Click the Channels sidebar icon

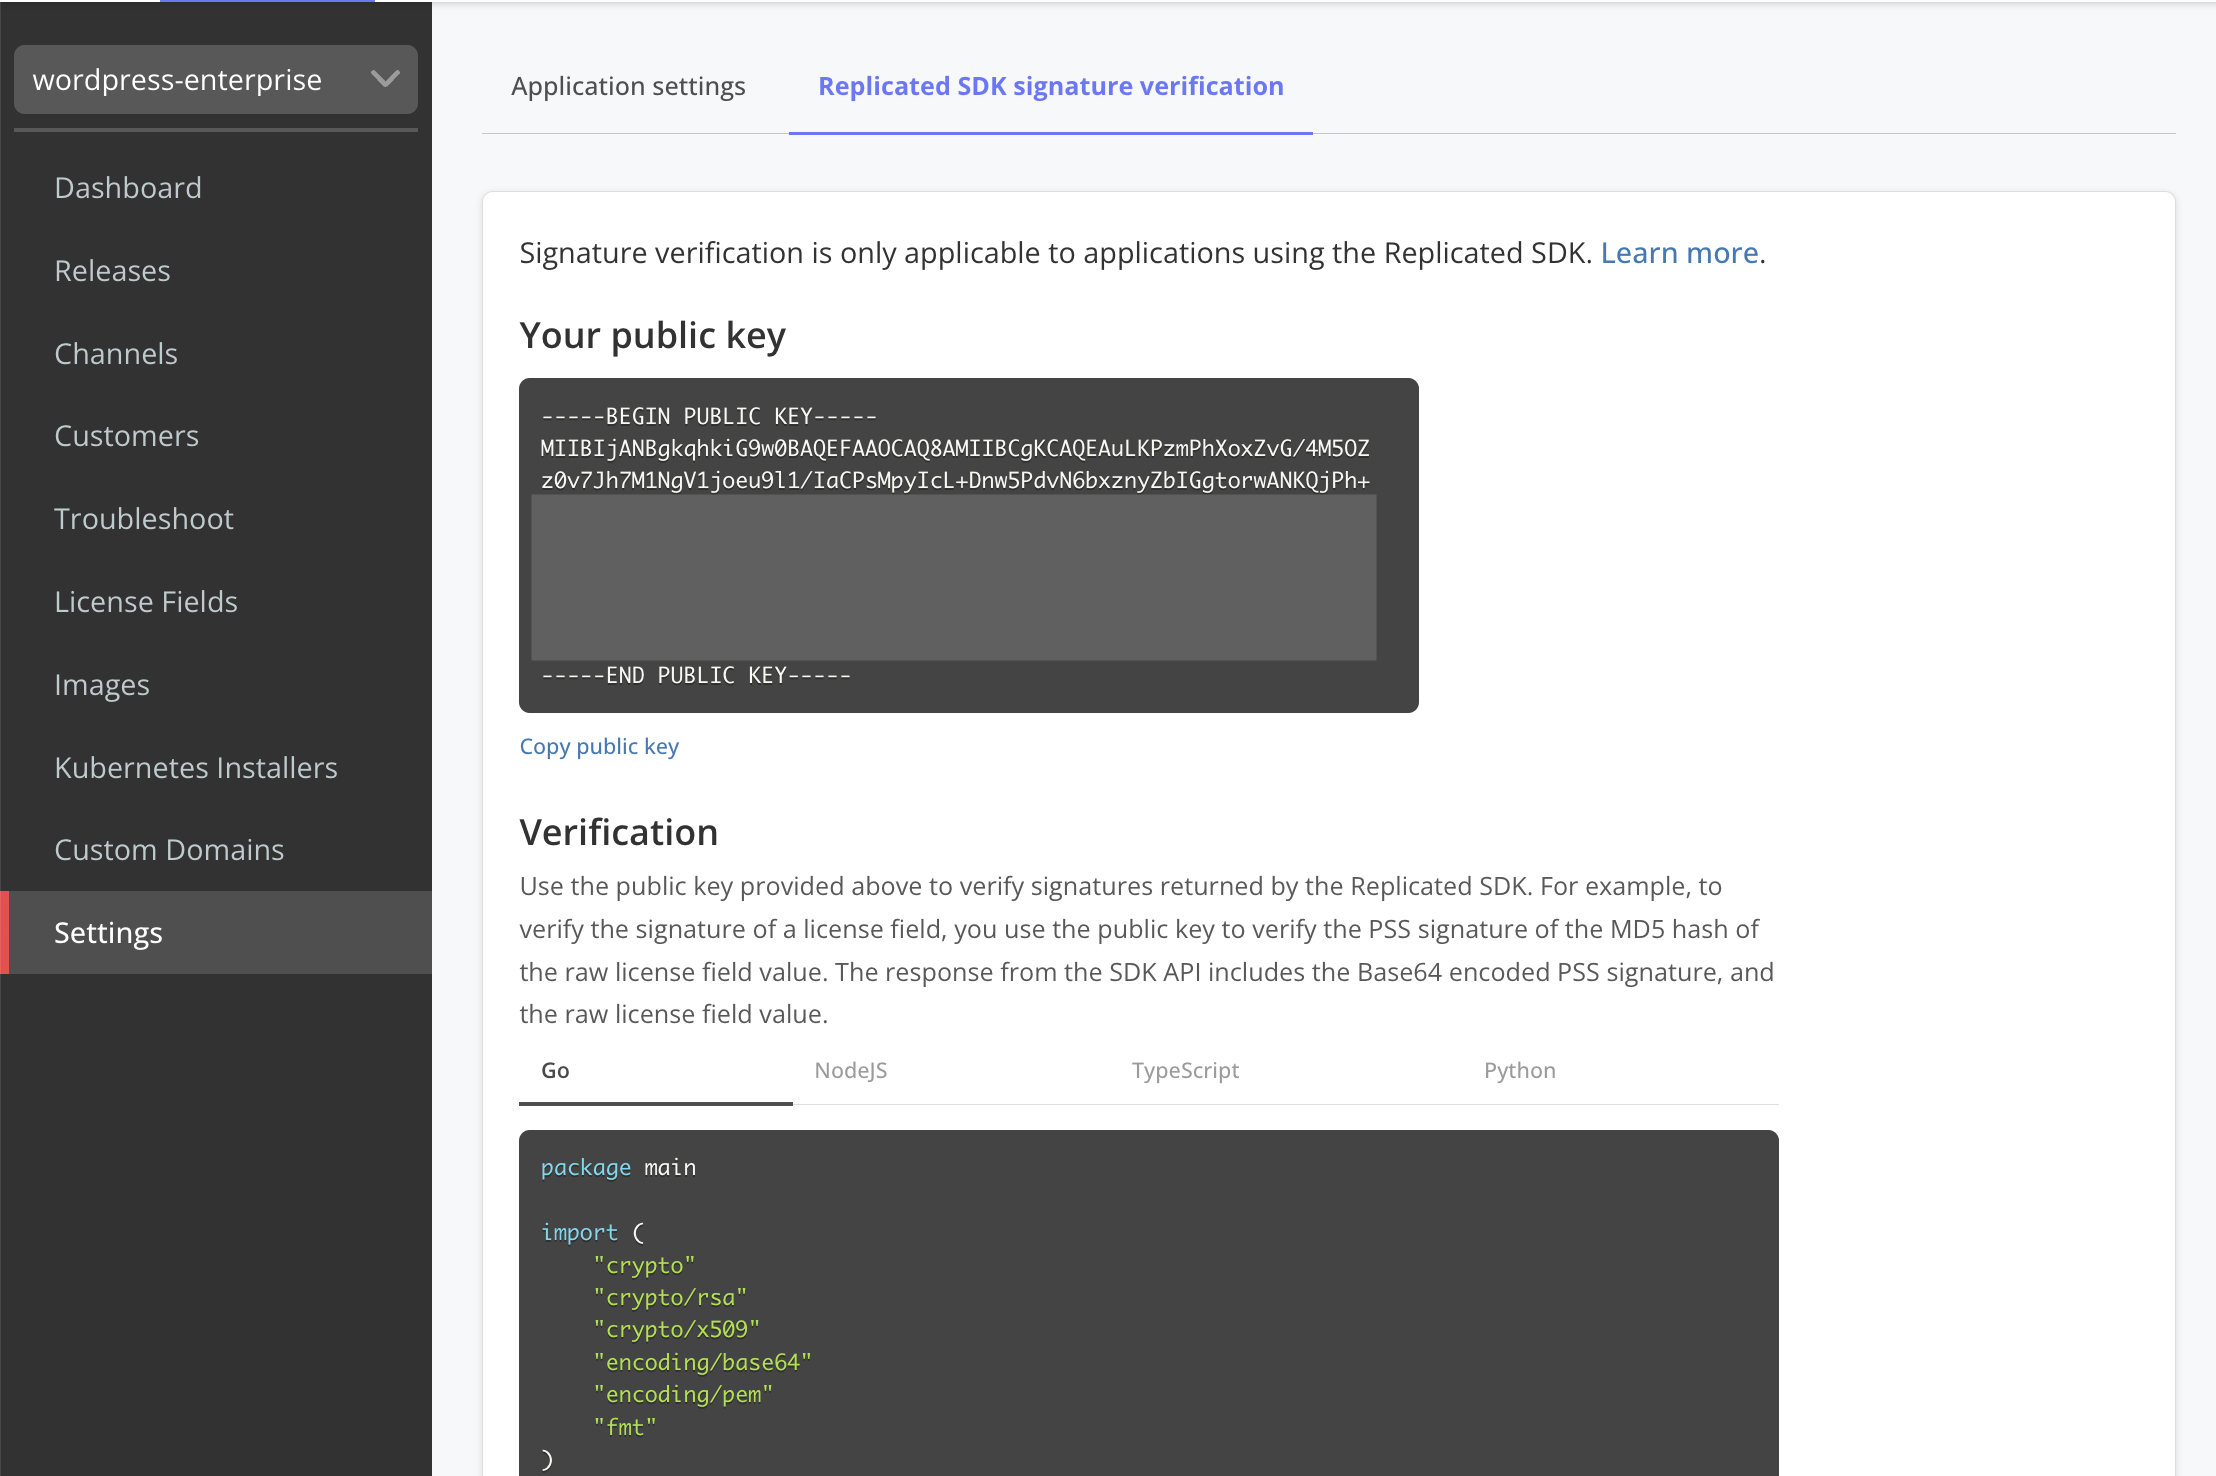click(x=117, y=353)
